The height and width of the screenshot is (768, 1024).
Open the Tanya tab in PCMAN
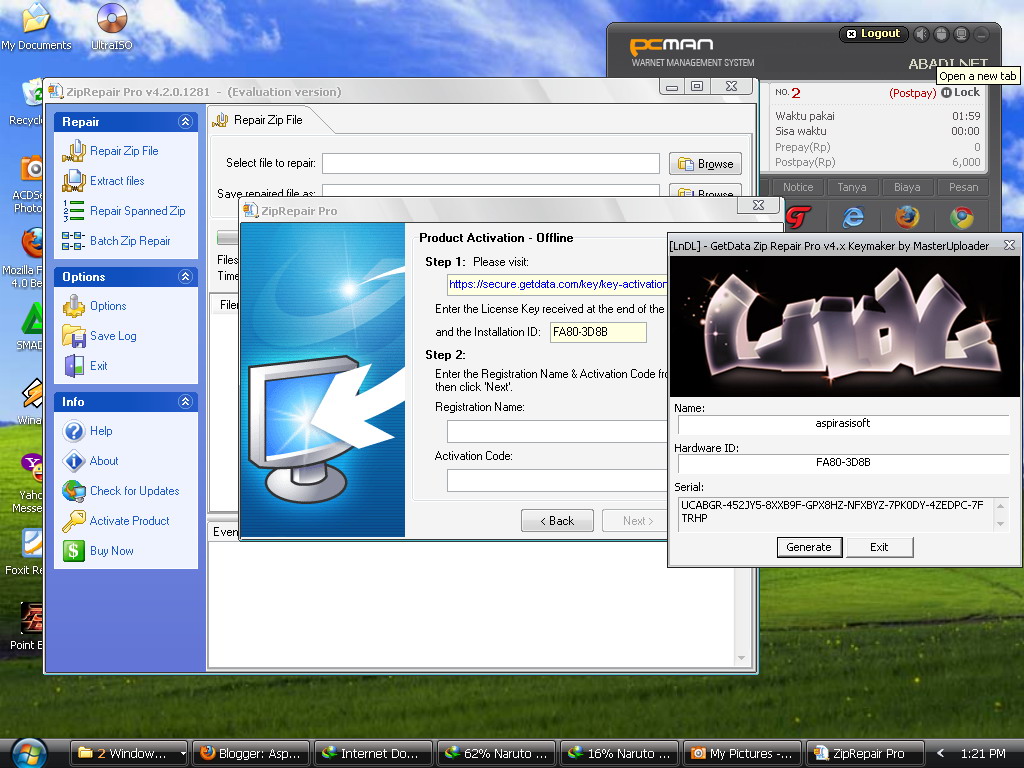point(852,187)
